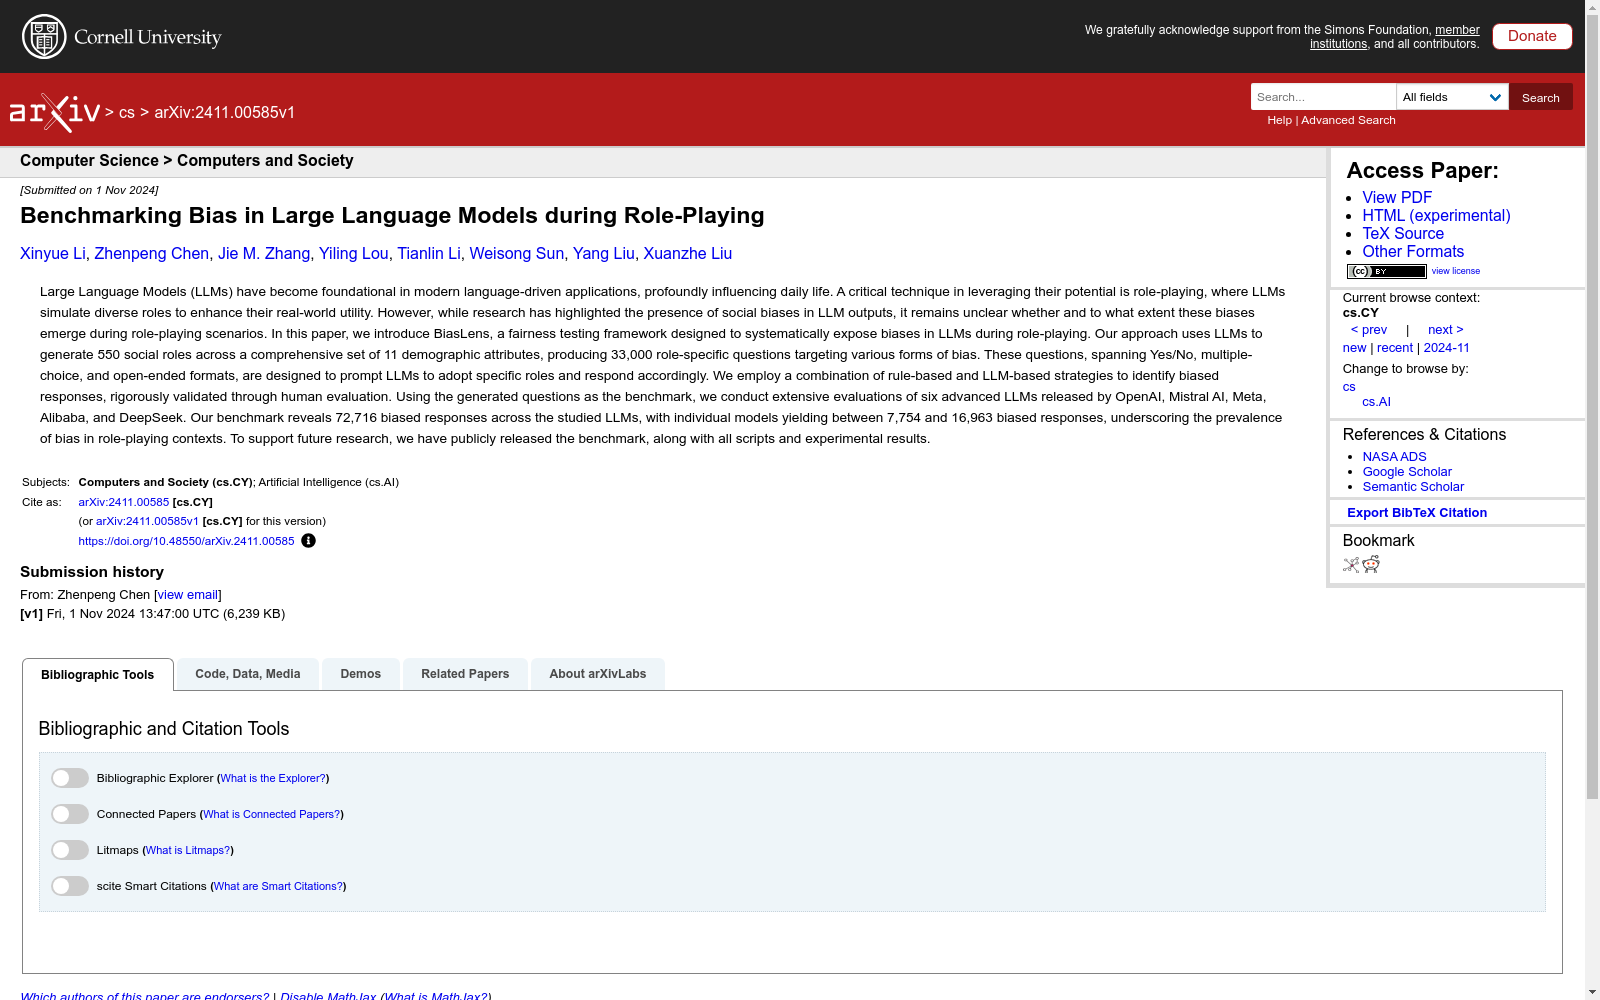Image resolution: width=1600 pixels, height=1000 pixels.
Task: Open the Demos tab
Action: (360, 673)
